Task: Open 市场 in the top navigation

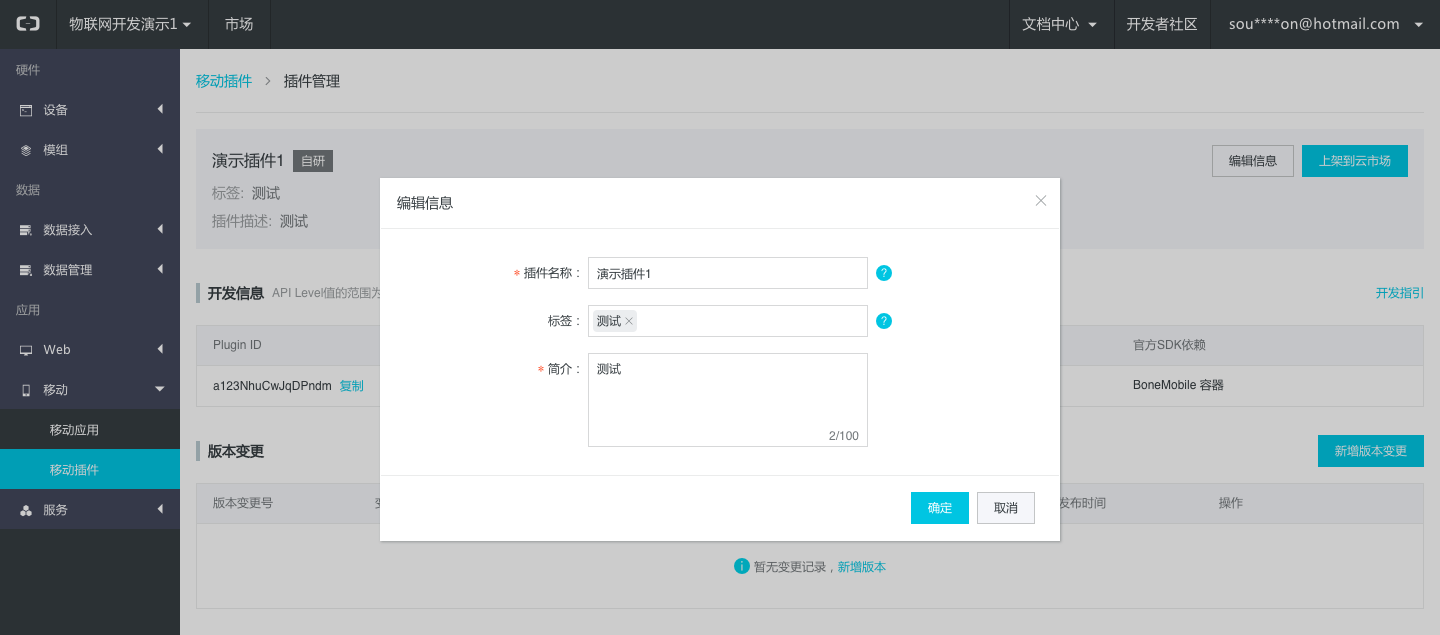Action: 239,24
